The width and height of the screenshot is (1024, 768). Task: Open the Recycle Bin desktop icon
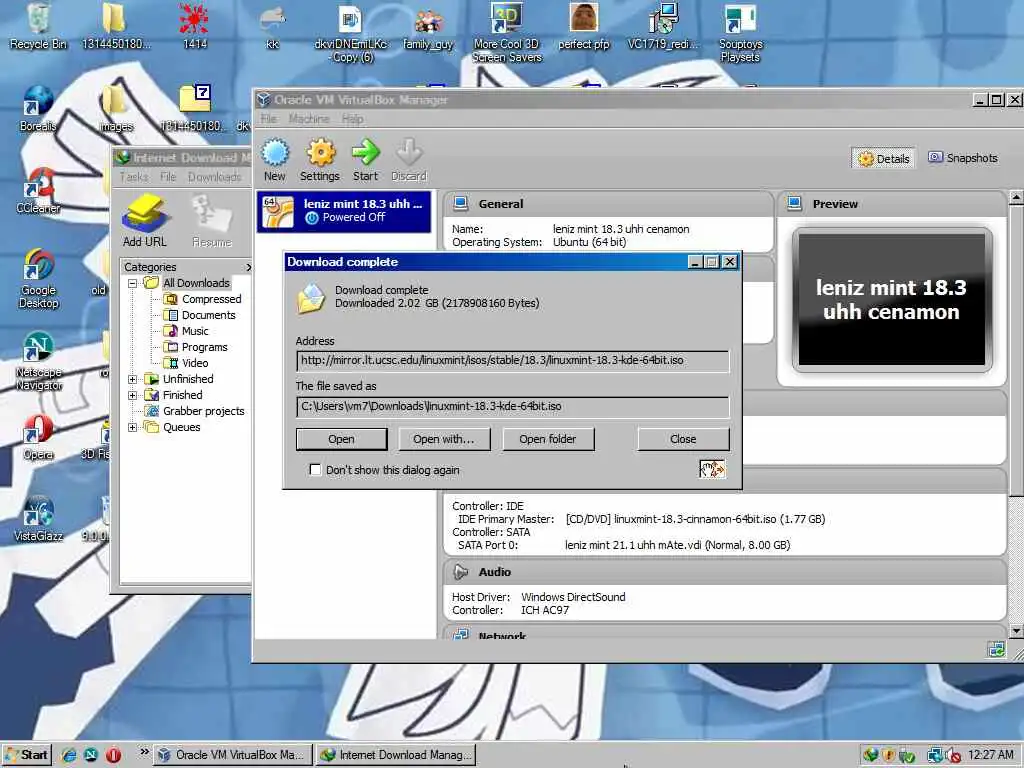39,26
